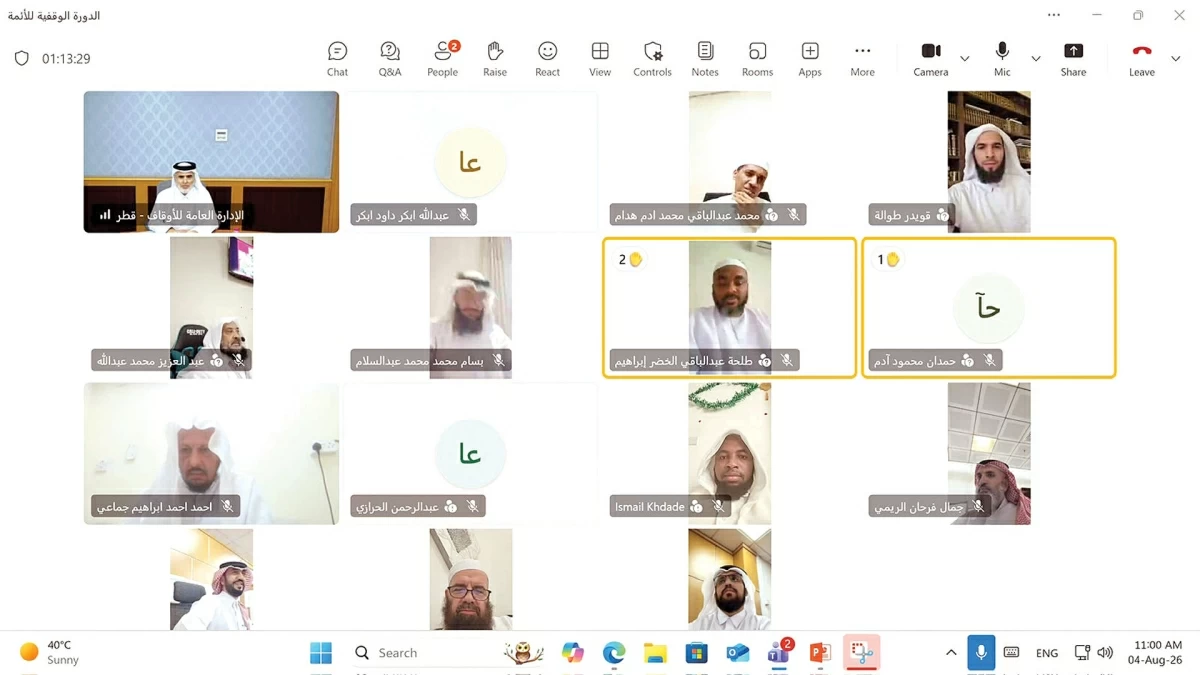The width and height of the screenshot is (1200, 675).
Task: Open meeting Notes
Action: (705, 58)
